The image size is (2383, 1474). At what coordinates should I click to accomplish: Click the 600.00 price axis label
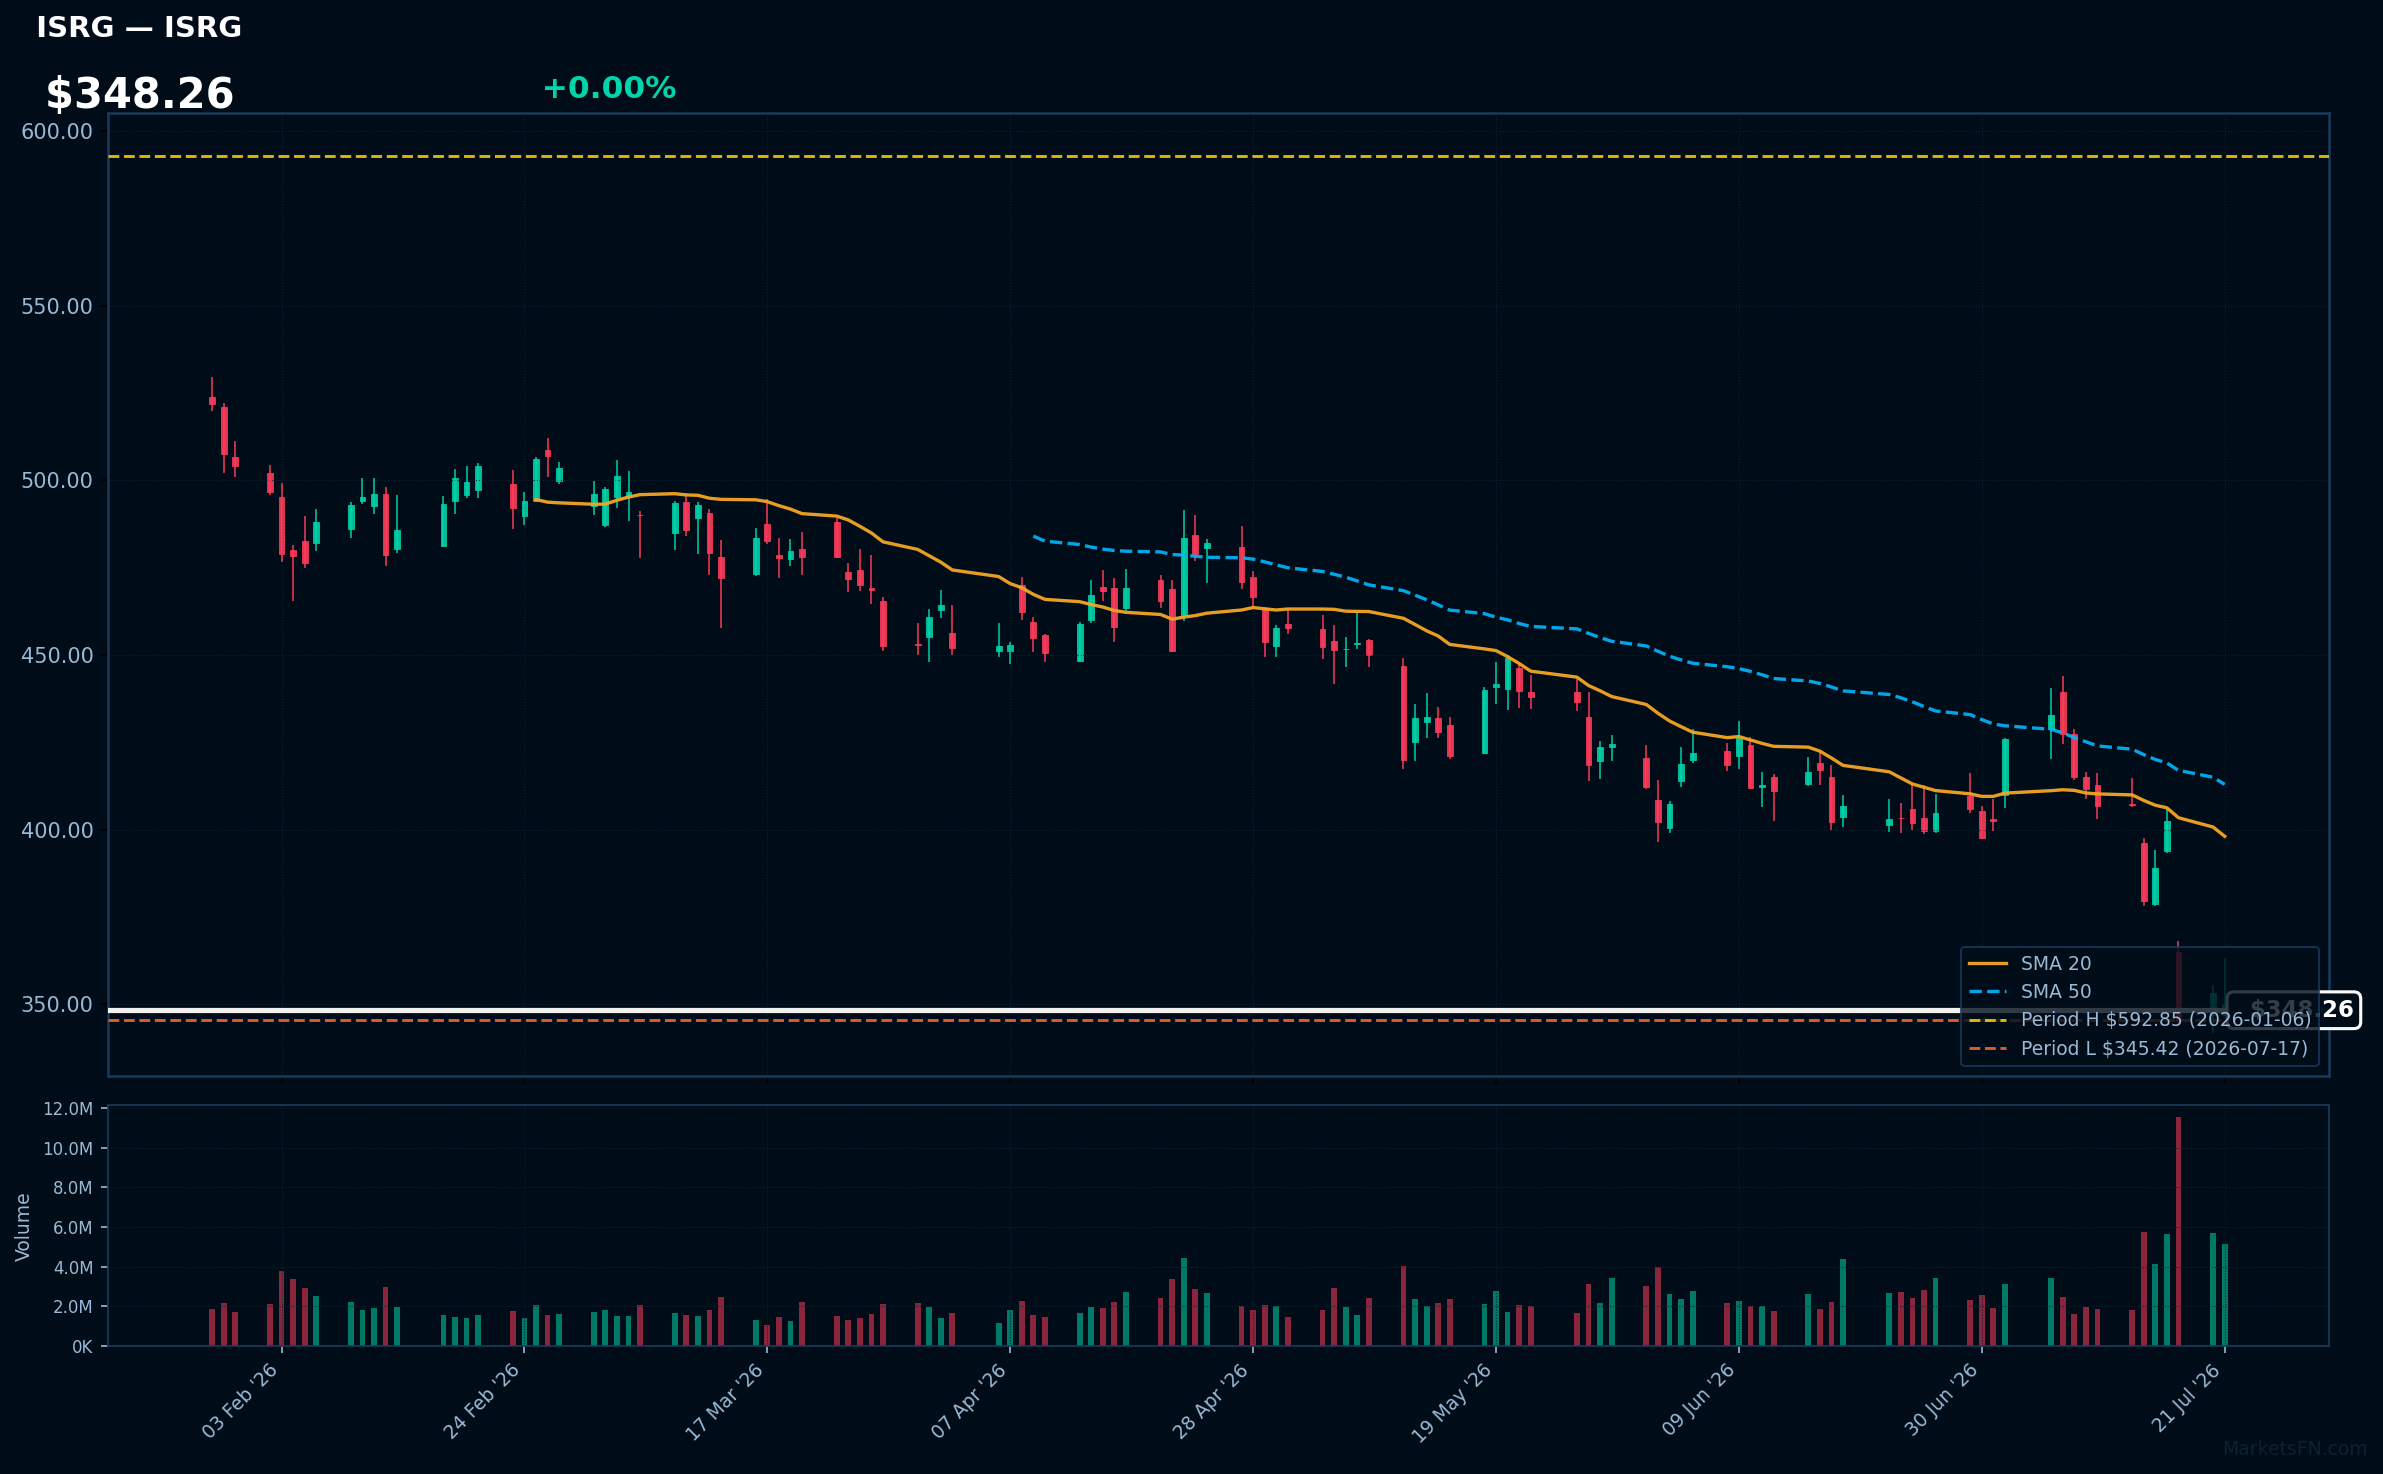[57, 132]
